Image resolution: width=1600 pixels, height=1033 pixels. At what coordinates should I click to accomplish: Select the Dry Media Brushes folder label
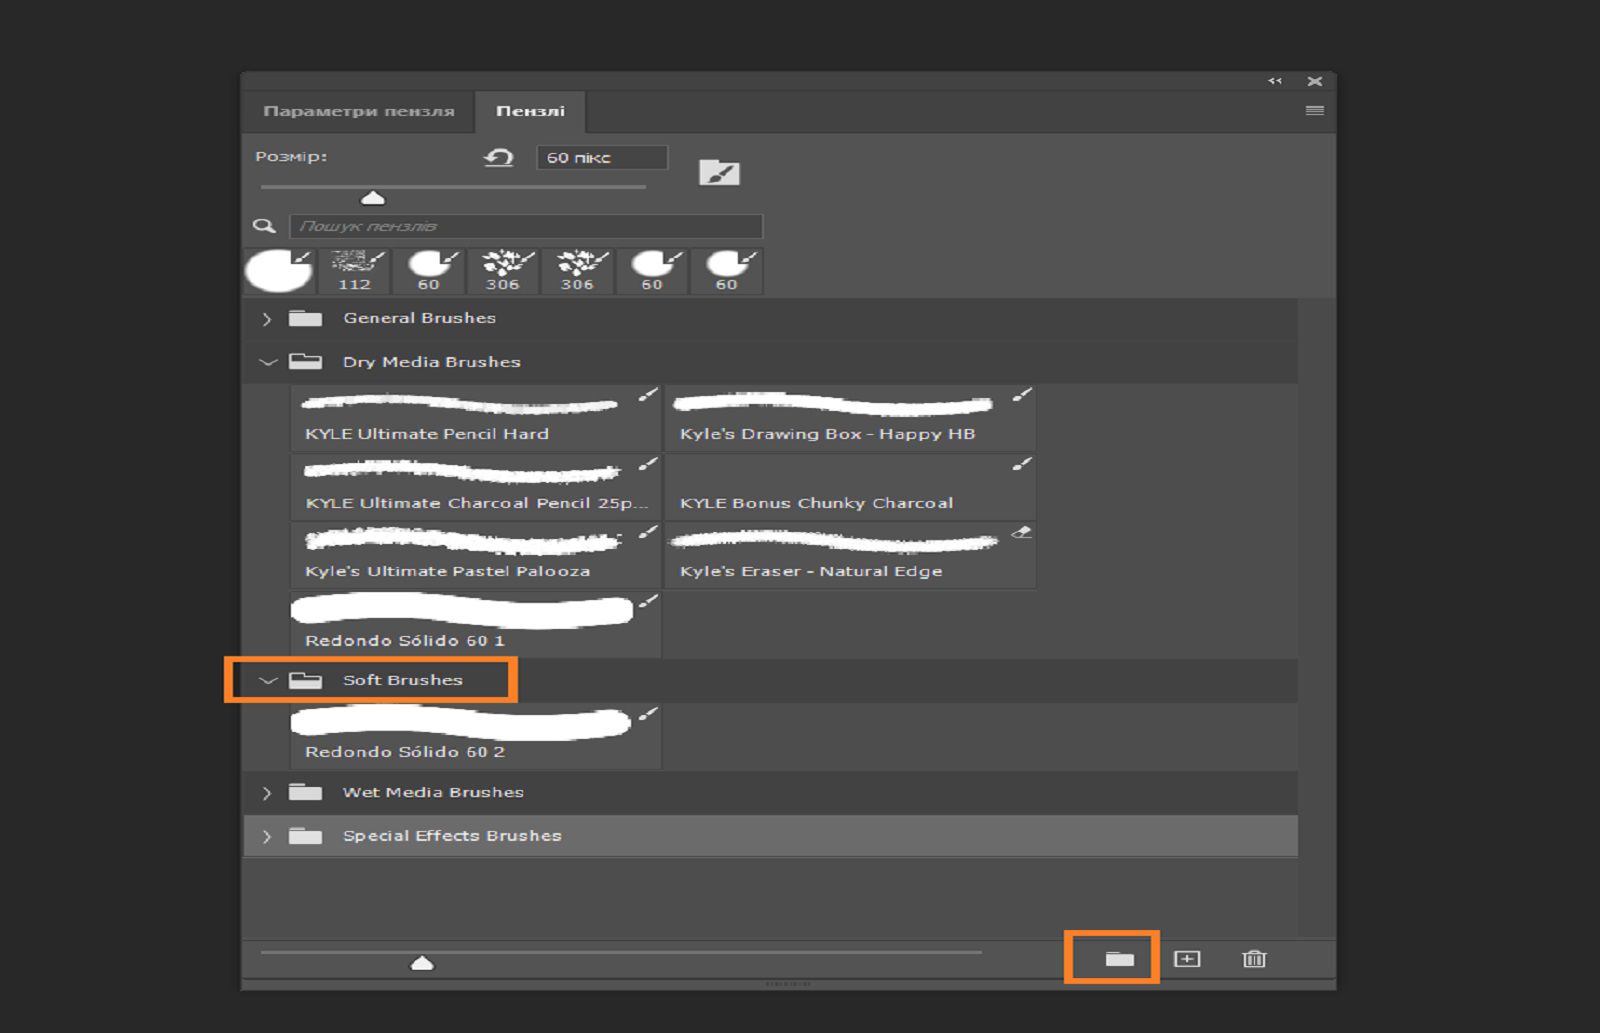tap(432, 362)
